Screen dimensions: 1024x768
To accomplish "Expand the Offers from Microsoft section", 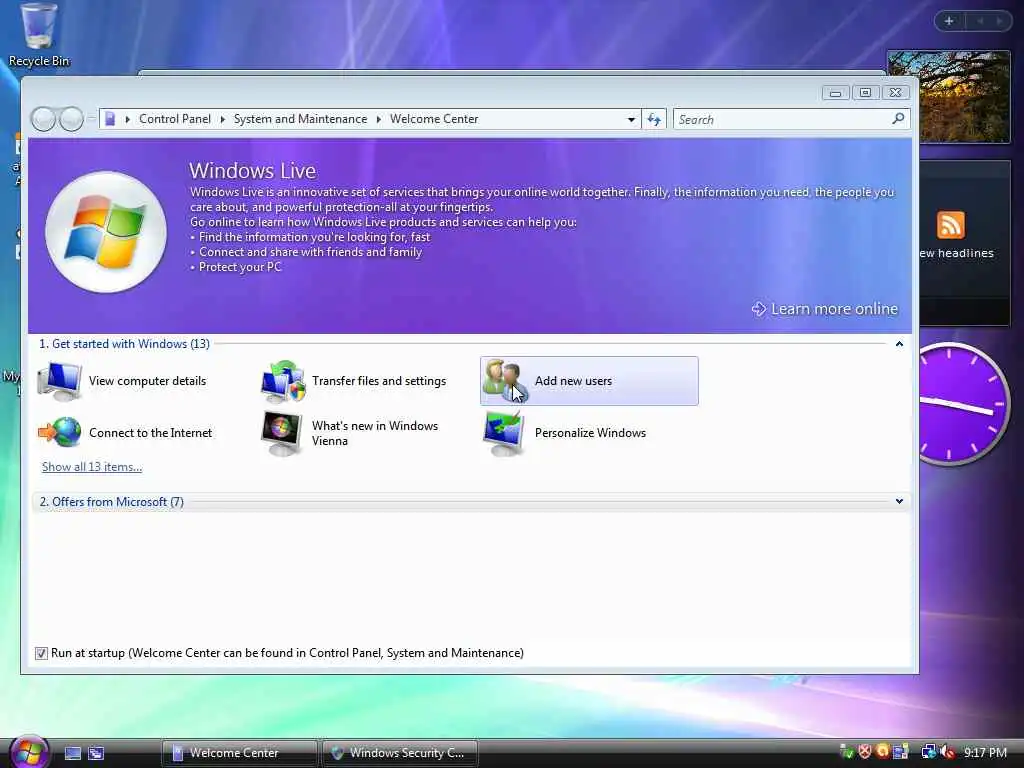I will coord(899,502).
